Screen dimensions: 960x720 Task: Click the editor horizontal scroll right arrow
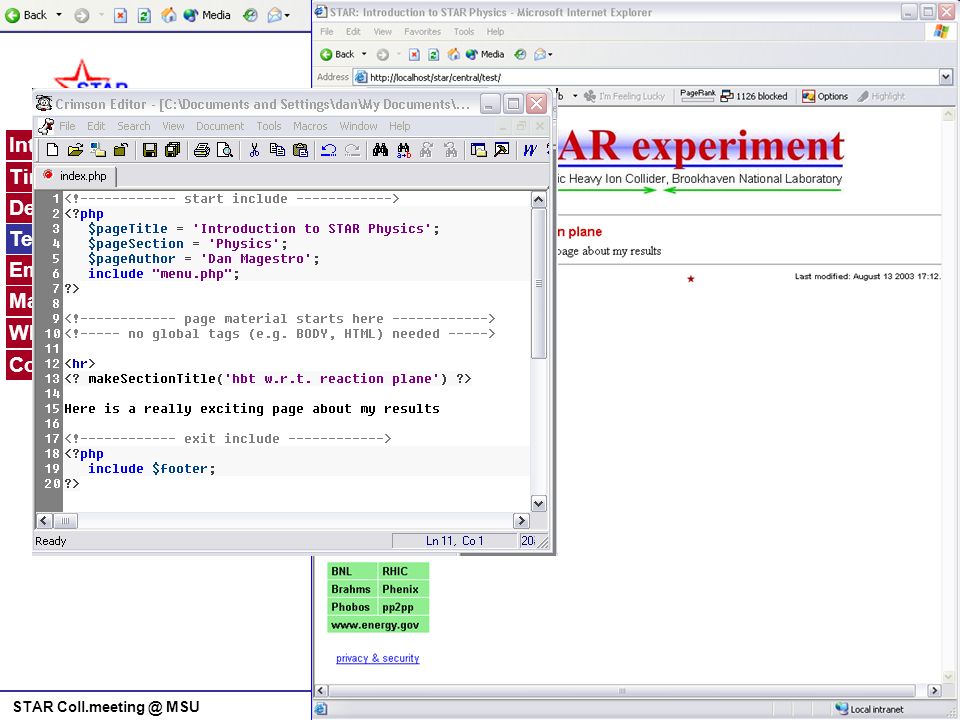(521, 521)
